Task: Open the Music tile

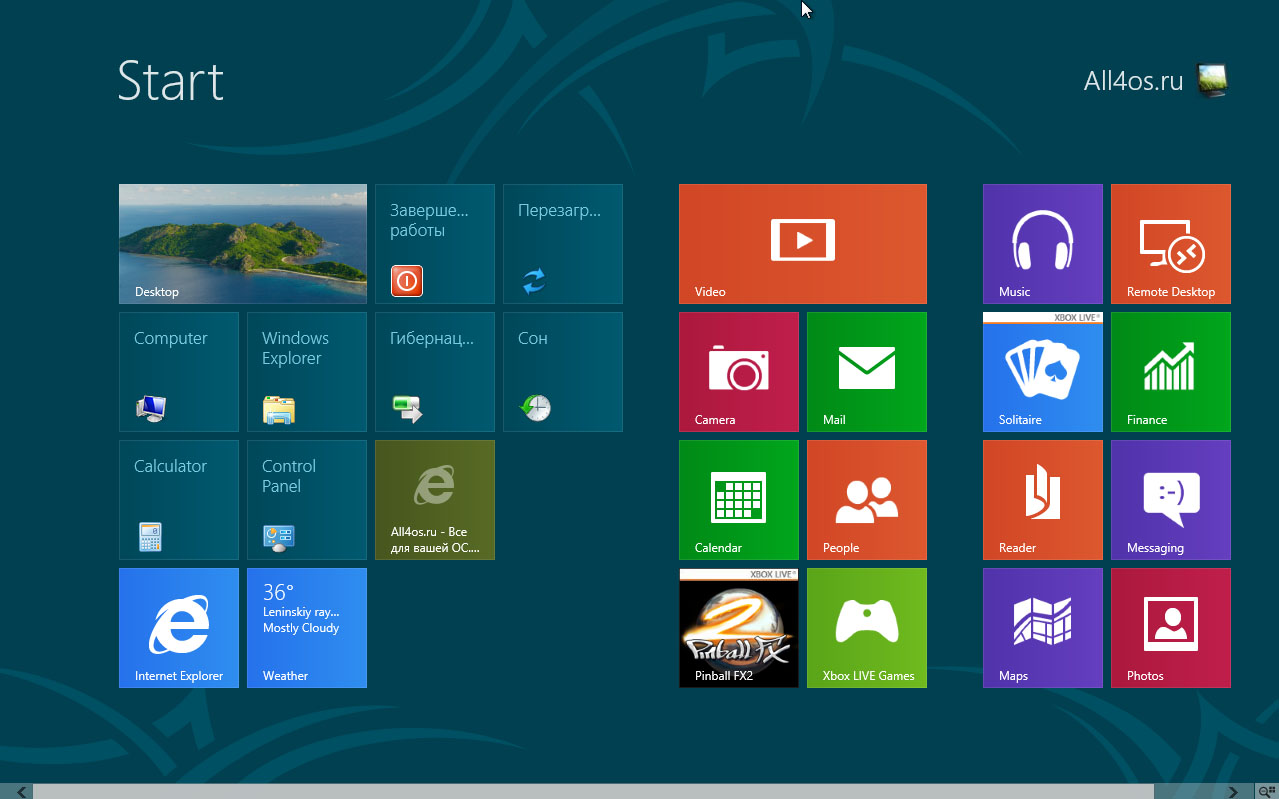Action: pos(1043,244)
